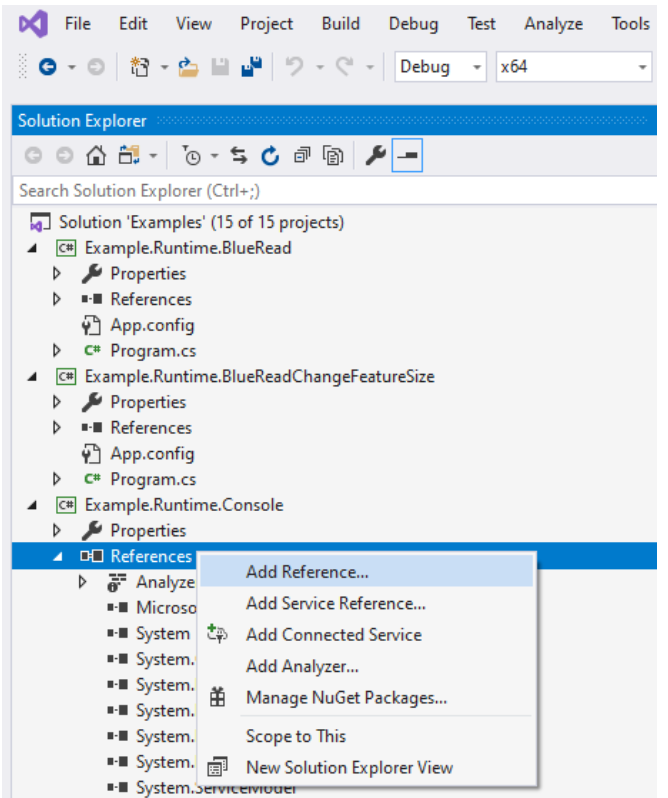
Task: Choose Add Reference... from context menu
Action: click(307, 572)
